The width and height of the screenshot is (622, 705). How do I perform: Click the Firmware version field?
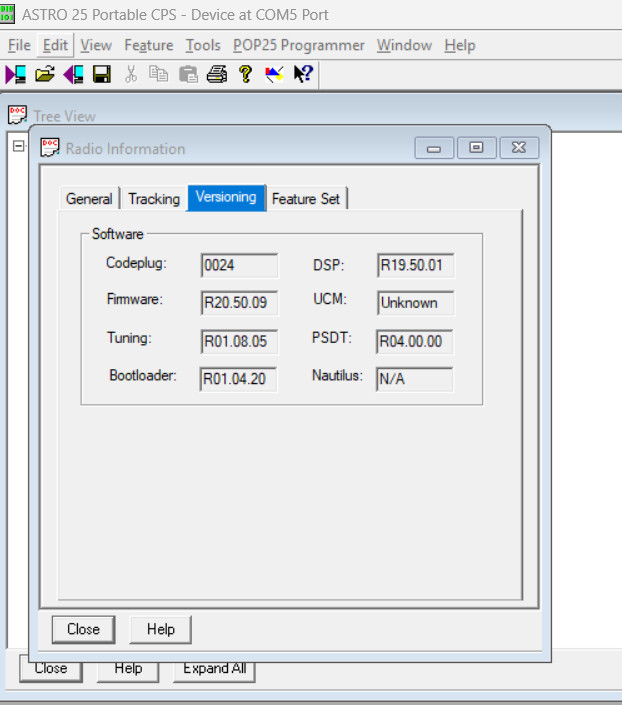point(239,303)
